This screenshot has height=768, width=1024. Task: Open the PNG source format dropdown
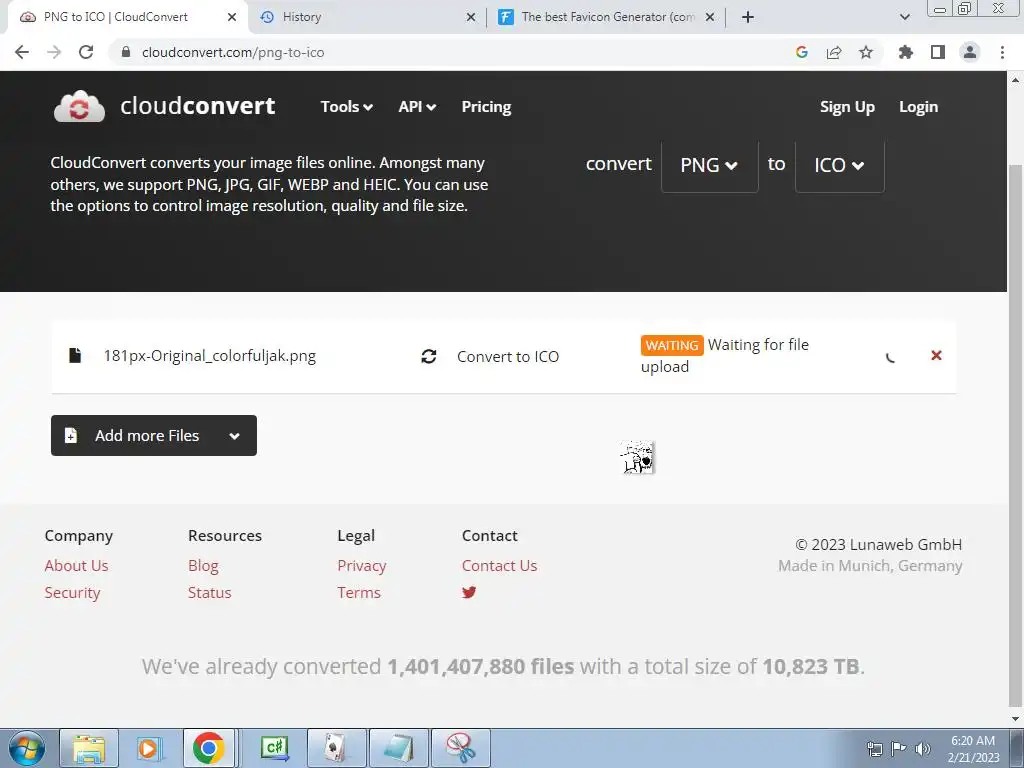coord(709,165)
